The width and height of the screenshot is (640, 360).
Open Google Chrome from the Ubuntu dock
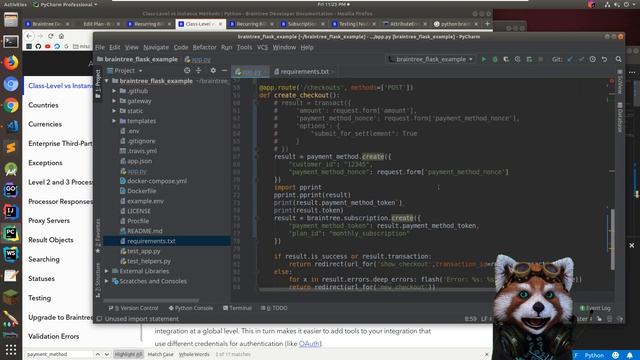click(x=11, y=105)
